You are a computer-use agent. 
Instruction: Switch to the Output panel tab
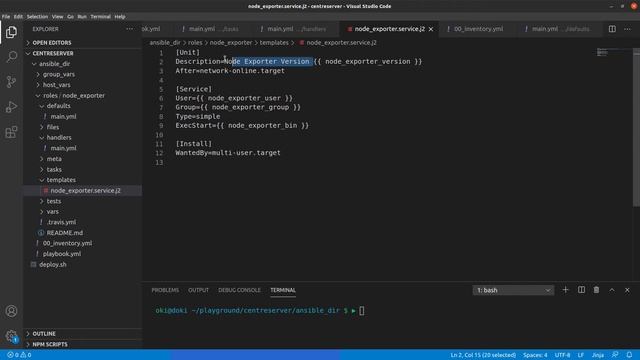click(x=198, y=290)
